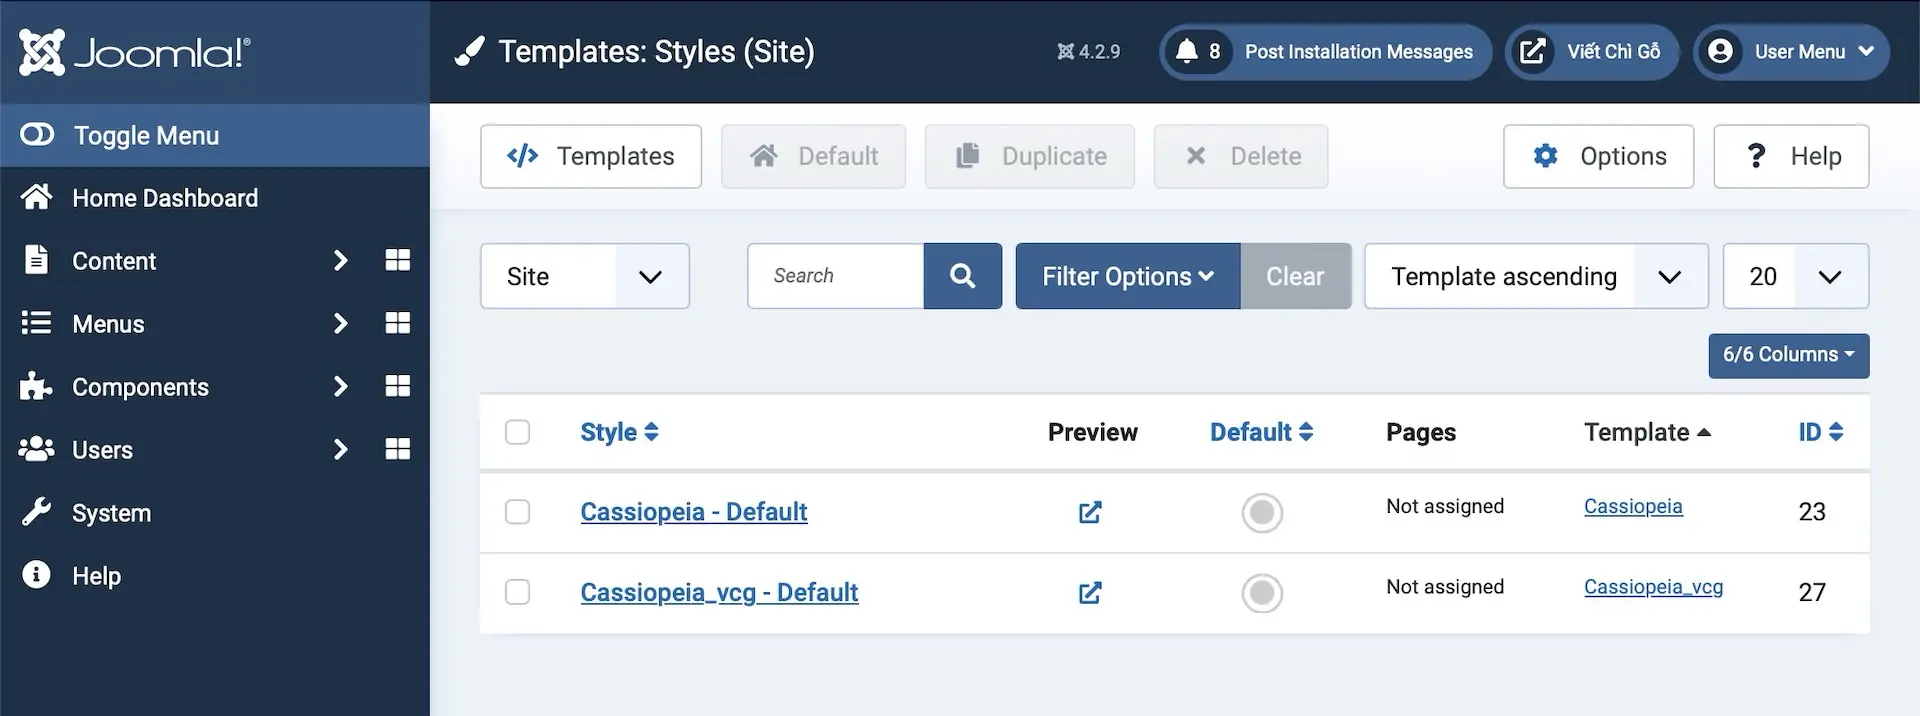Click inside the Search text field

point(835,276)
